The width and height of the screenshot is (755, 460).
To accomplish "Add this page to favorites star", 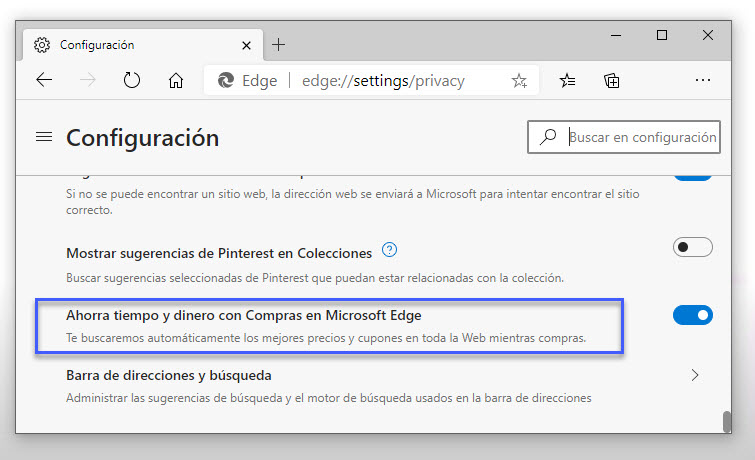I will tap(519, 81).
